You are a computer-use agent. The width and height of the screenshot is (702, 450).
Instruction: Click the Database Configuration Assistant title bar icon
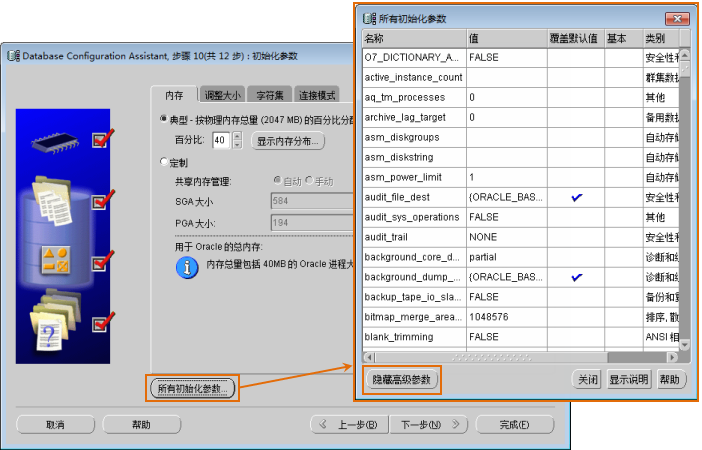tap(12, 55)
